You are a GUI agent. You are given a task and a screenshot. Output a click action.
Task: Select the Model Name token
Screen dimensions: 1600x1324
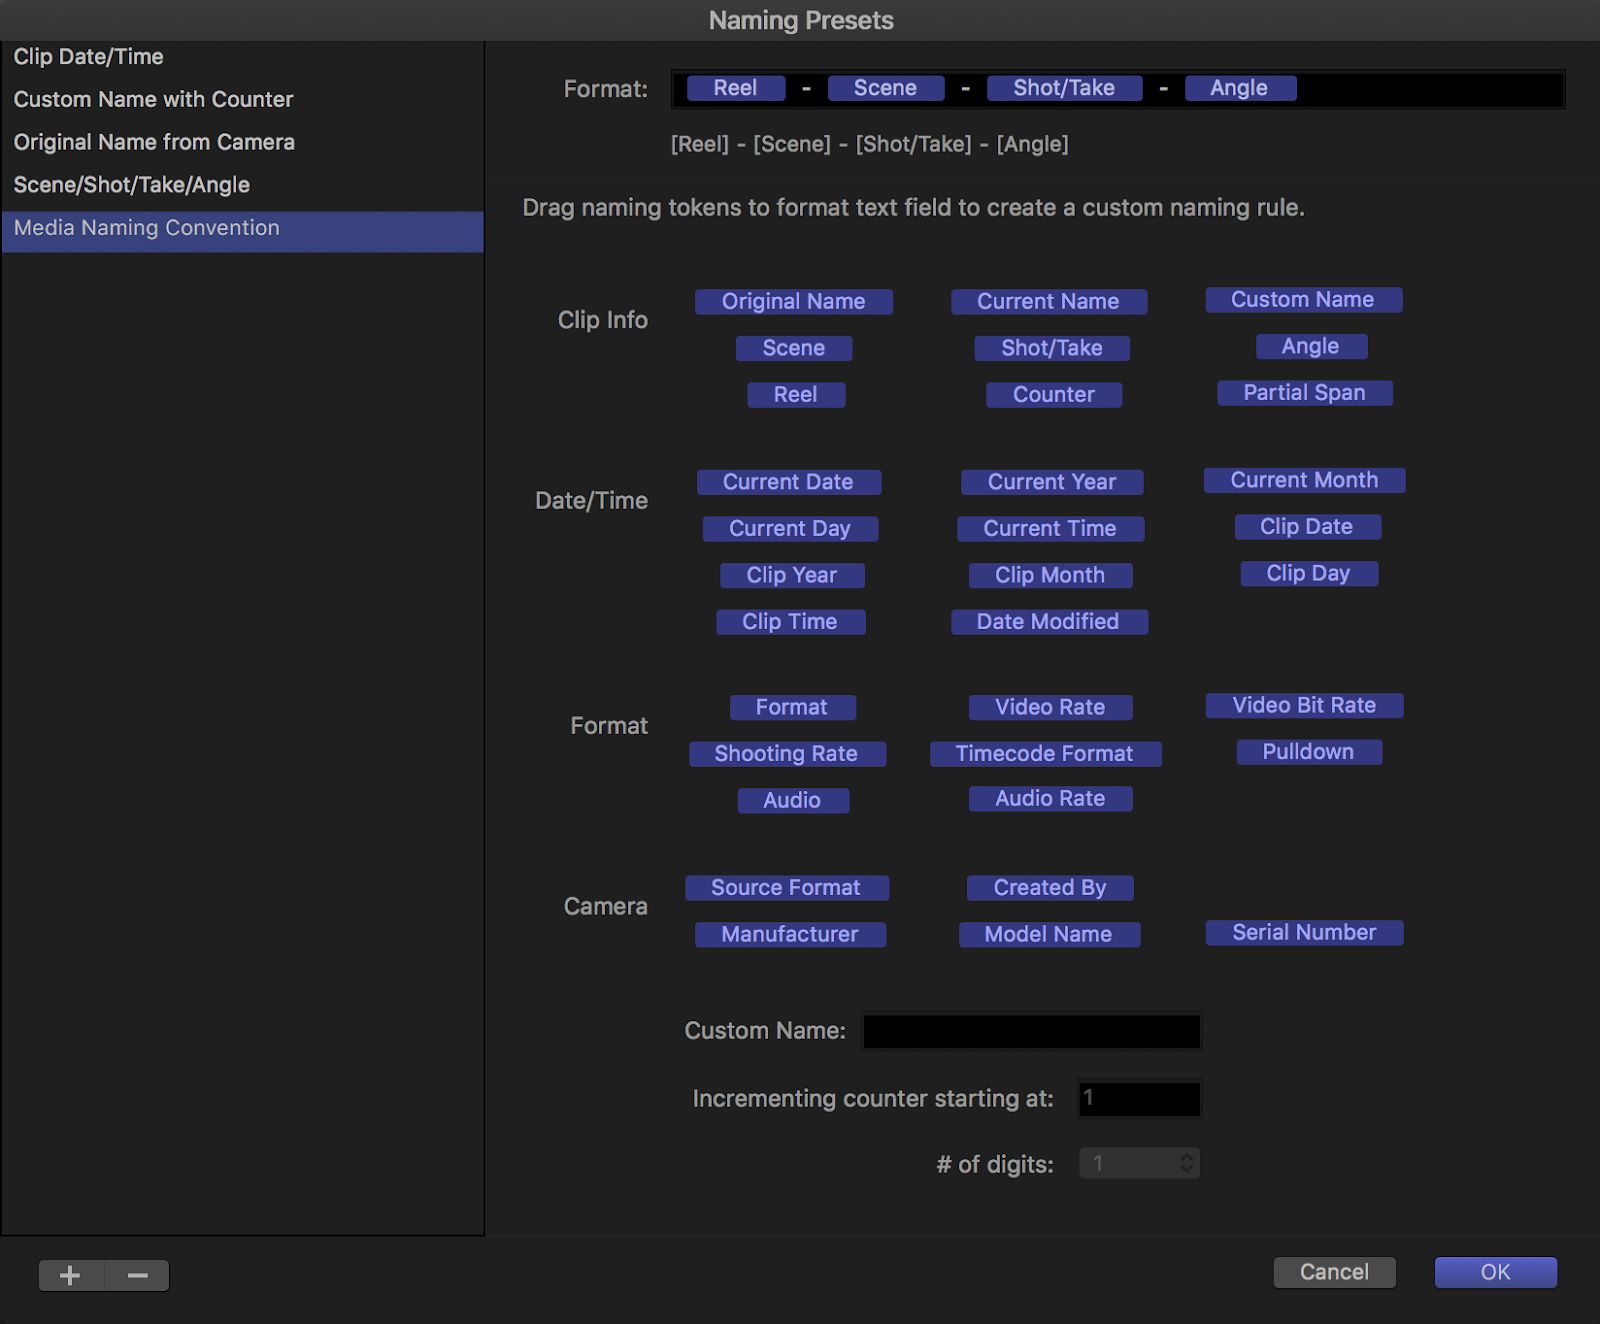(x=1048, y=935)
